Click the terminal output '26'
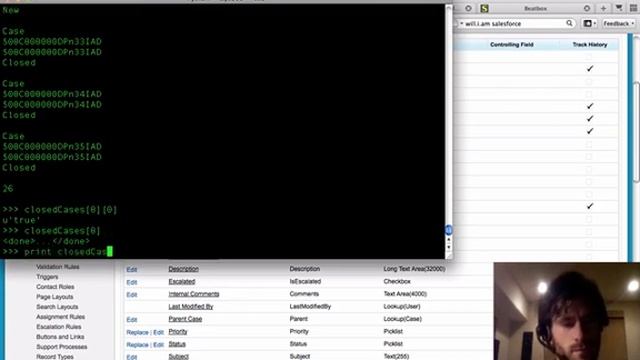This screenshot has width=640, height=360. coord(7,189)
